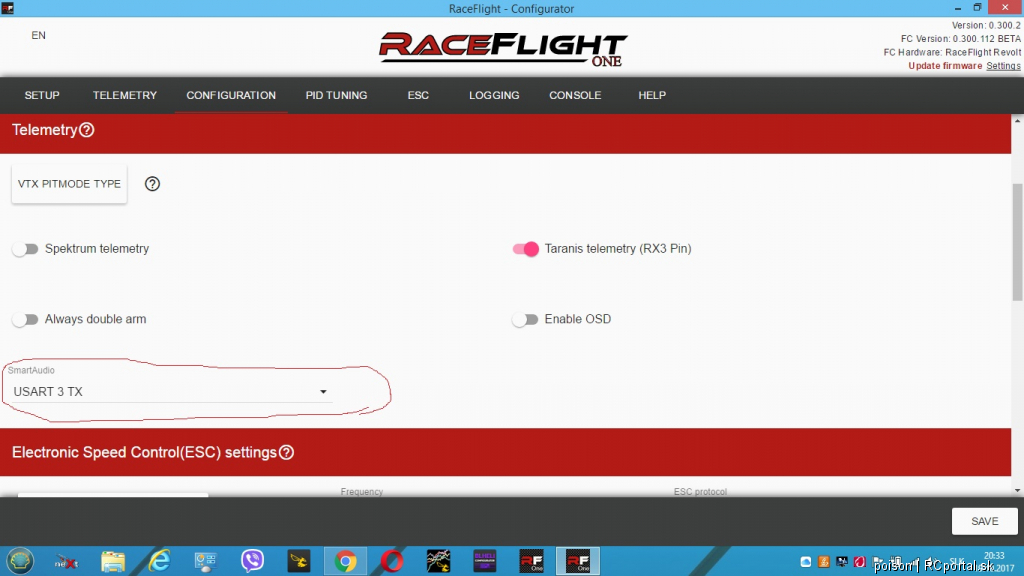
Task: Switch to the TELEMETRY tab
Action: coord(125,95)
